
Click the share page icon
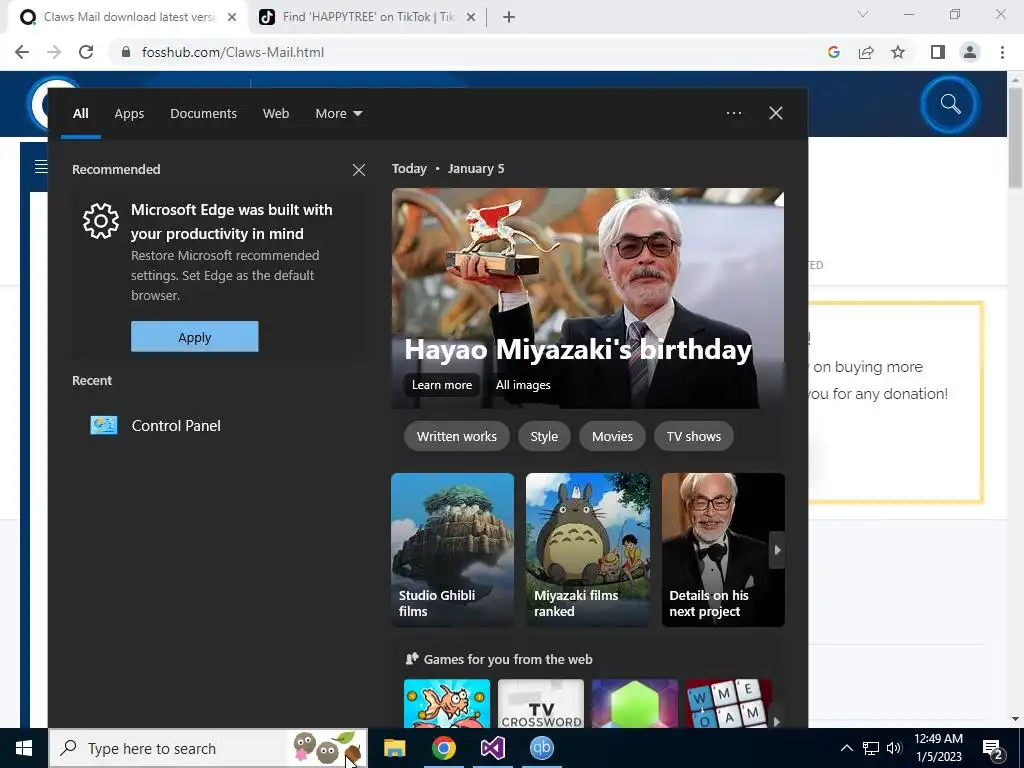tap(866, 52)
